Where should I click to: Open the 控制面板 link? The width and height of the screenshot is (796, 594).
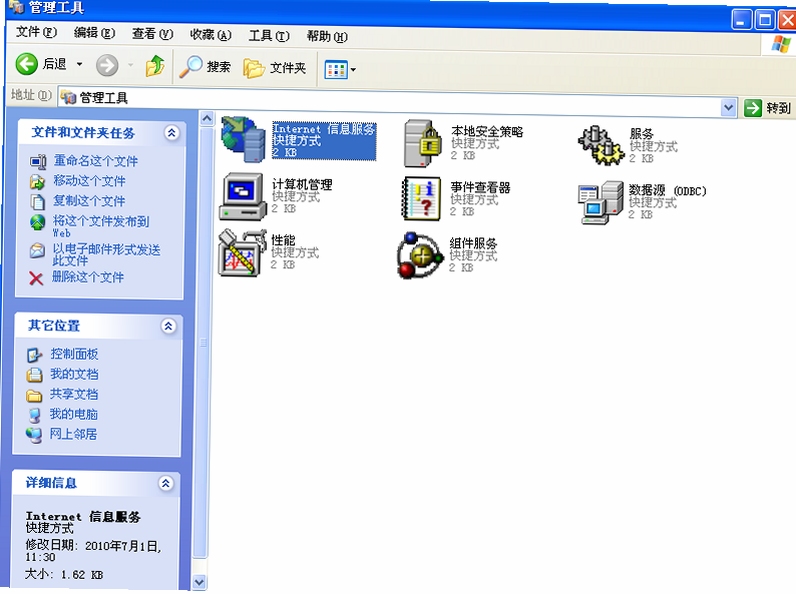(x=74, y=354)
